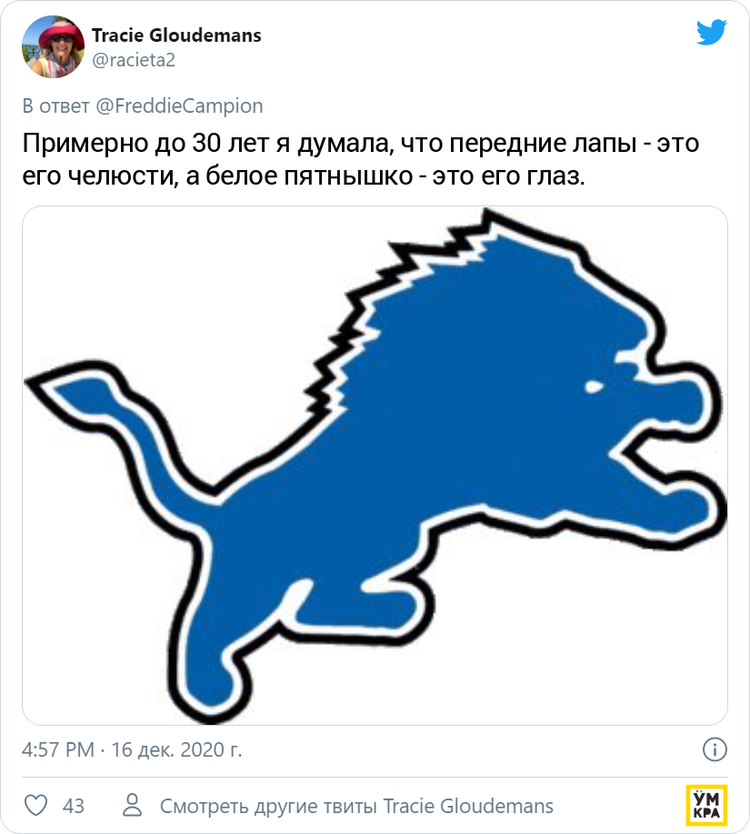Image resolution: width=750 pixels, height=834 pixels.
Task: Click the yellow УМКРА logo badge
Action: [x=705, y=804]
